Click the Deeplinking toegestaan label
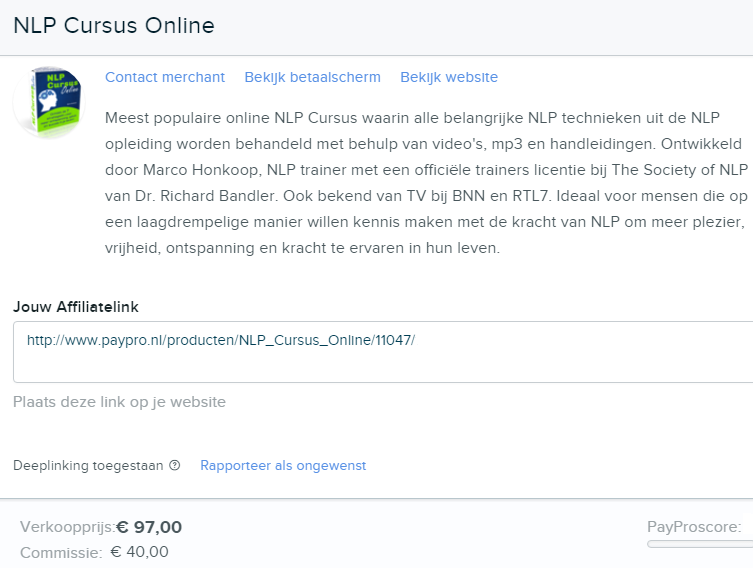 tap(88, 466)
